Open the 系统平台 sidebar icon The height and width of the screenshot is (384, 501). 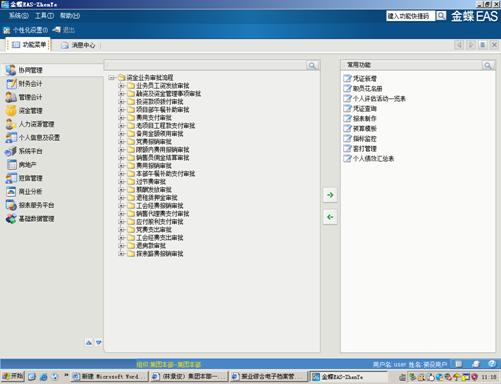11,151
